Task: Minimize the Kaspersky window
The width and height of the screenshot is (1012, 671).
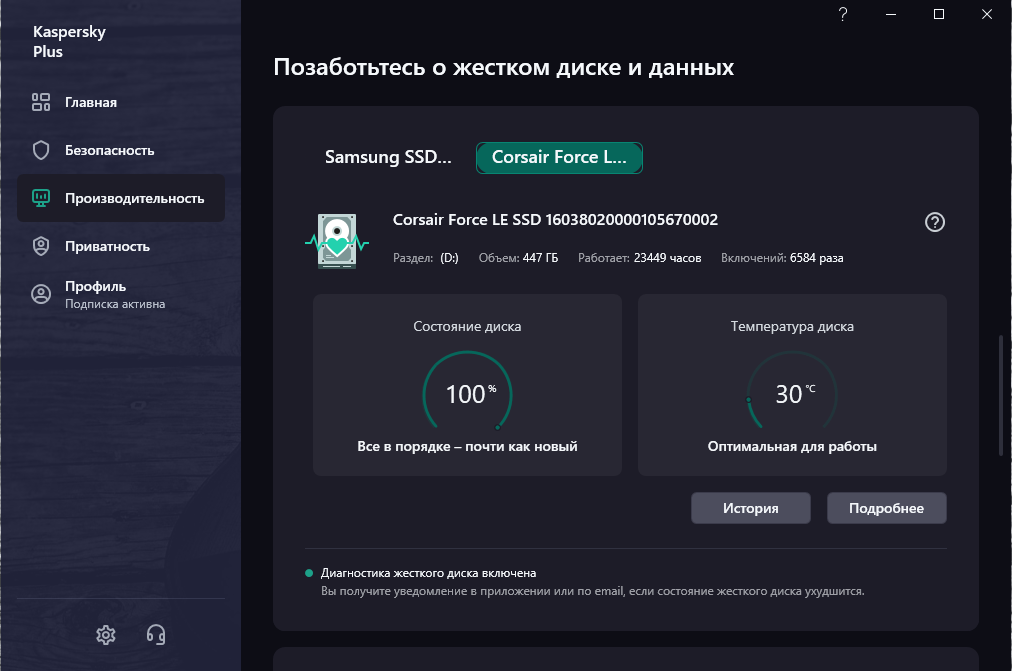Action: 891,14
